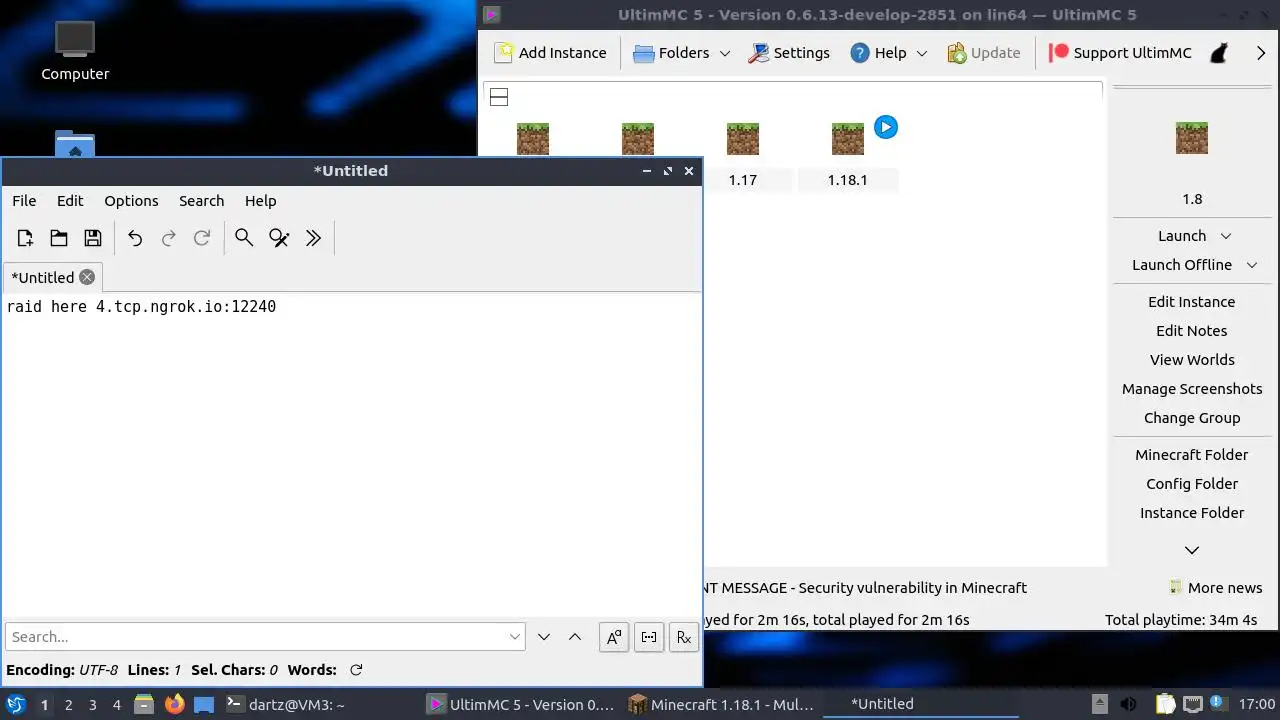Open Find via magnifier toolbar icon
The height and width of the screenshot is (720, 1280).
tap(244, 238)
